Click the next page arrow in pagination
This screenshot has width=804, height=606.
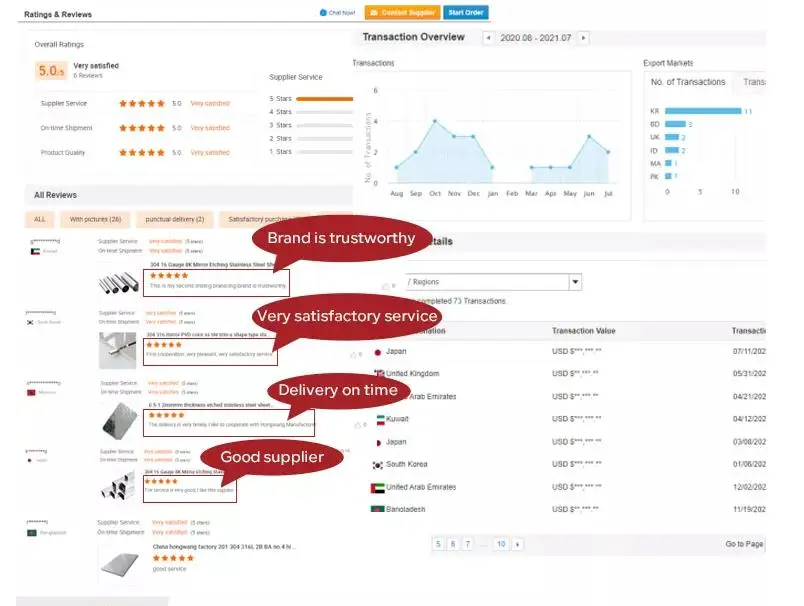(x=517, y=544)
